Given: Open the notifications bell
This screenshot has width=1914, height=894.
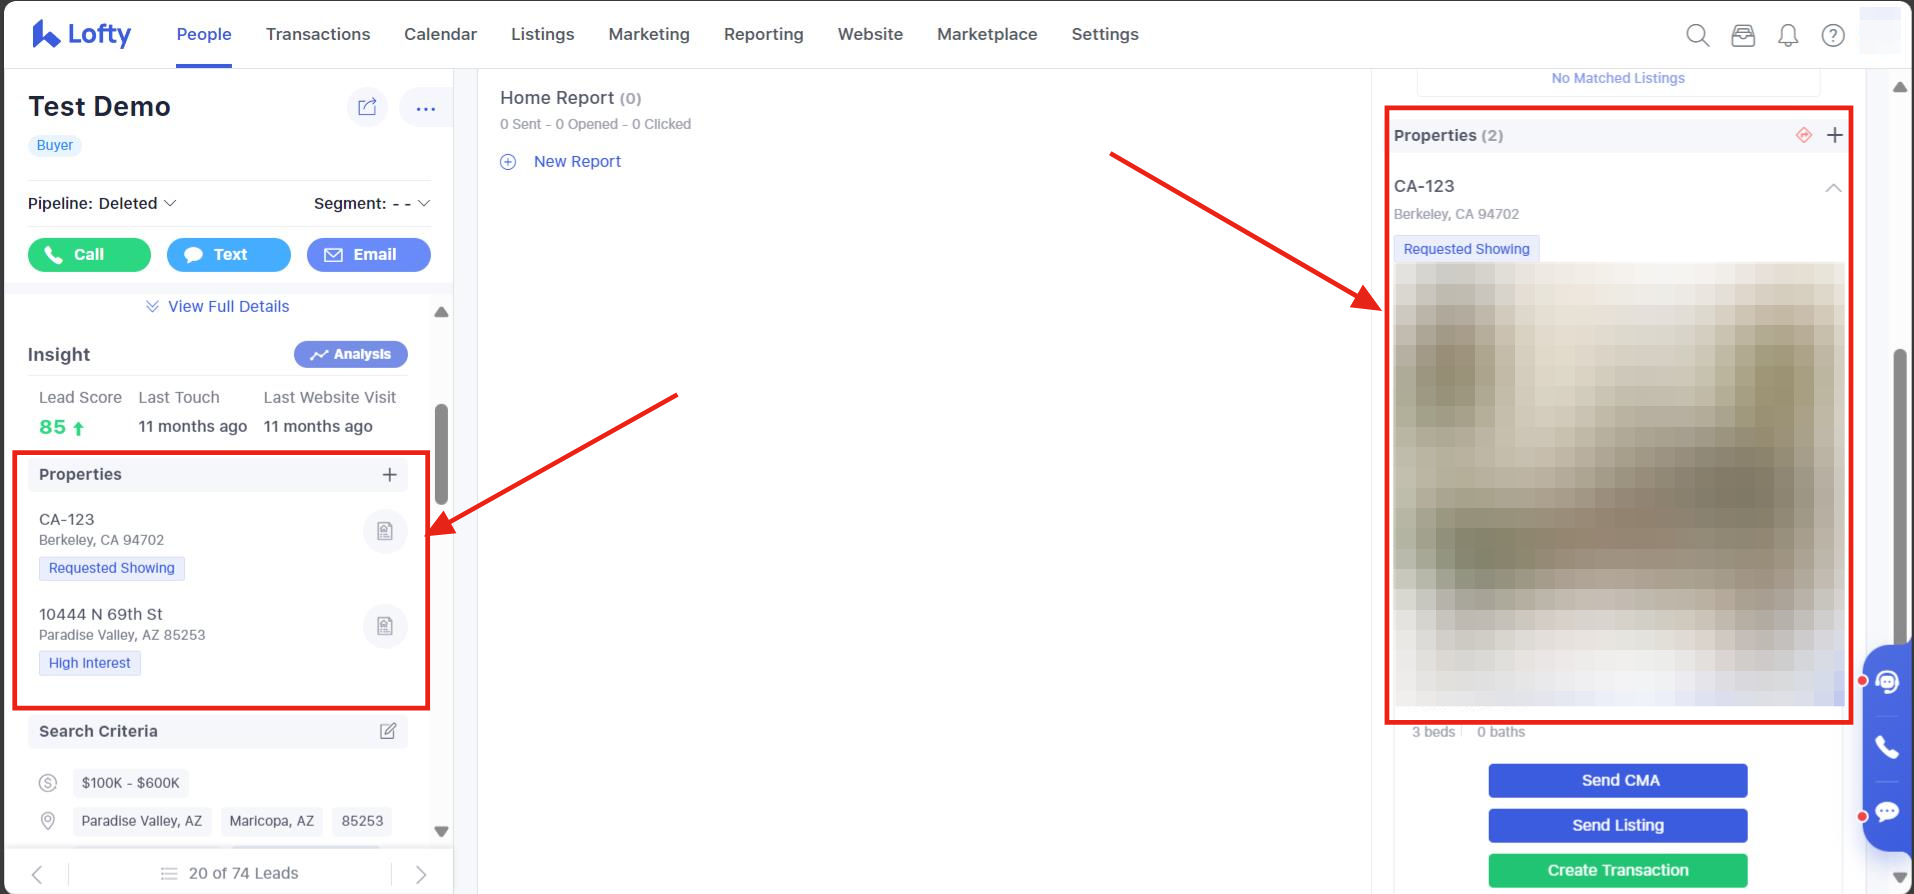Looking at the screenshot, I should coord(1788,35).
